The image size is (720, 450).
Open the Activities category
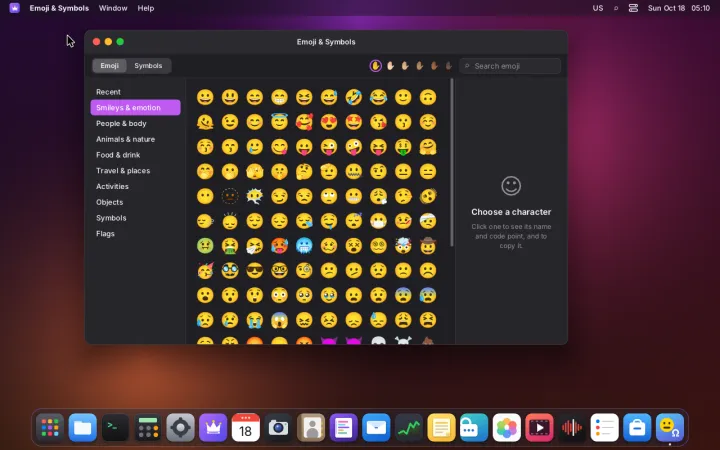coord(135,186)
